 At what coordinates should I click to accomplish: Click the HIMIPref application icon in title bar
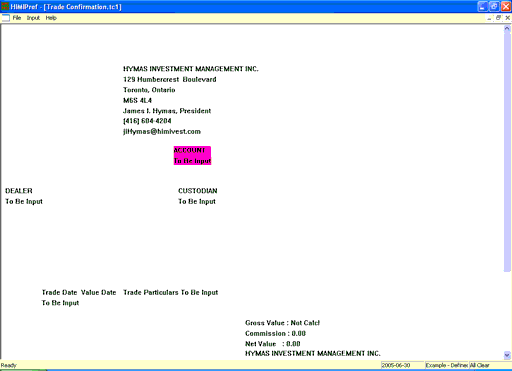click(x=5, y=6)
